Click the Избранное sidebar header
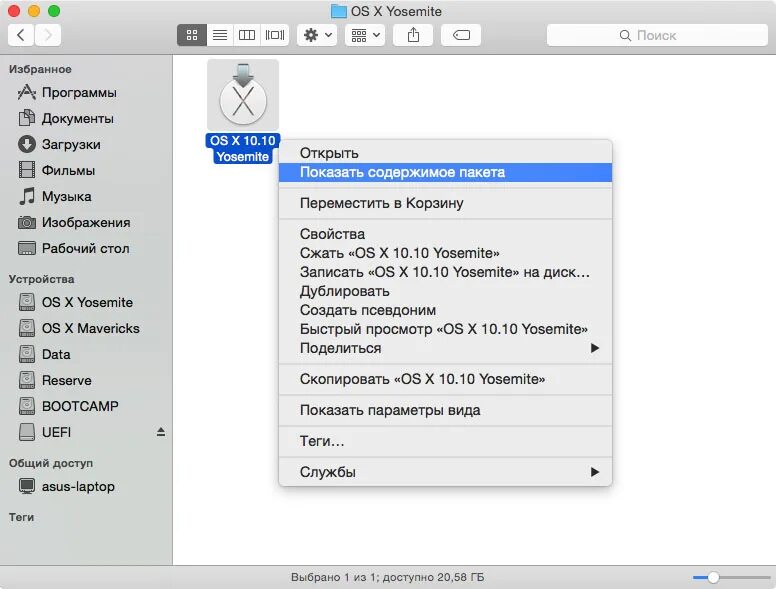 click(x=40, y=69)
